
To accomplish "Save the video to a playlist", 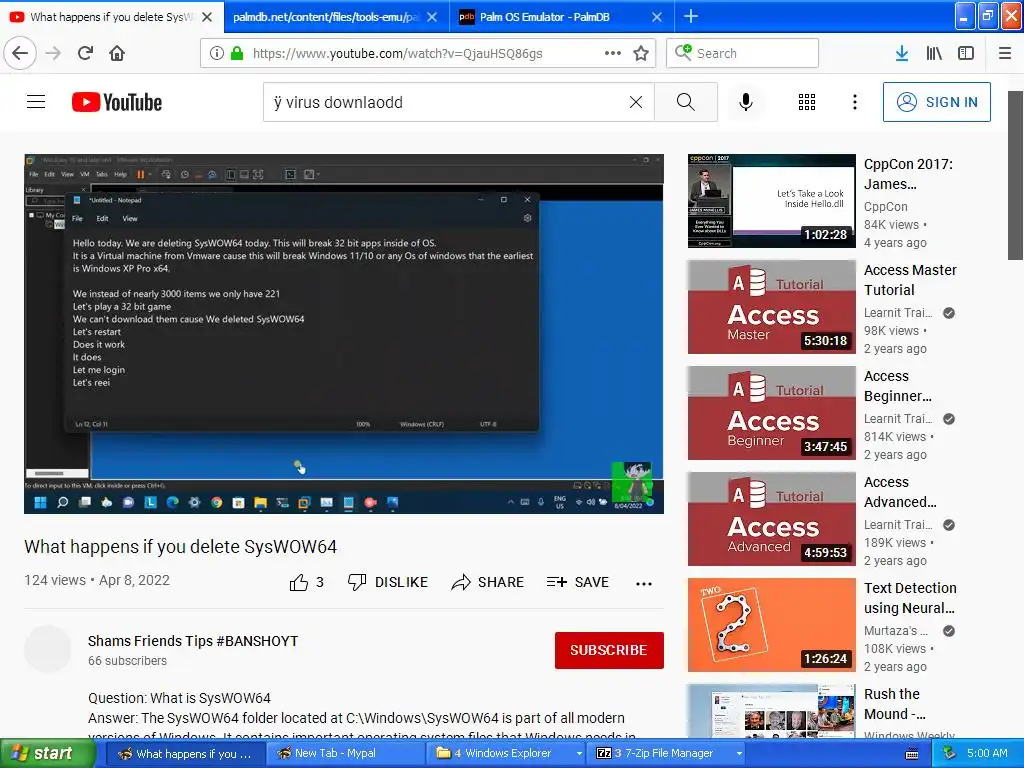I will tap(578, 582).
